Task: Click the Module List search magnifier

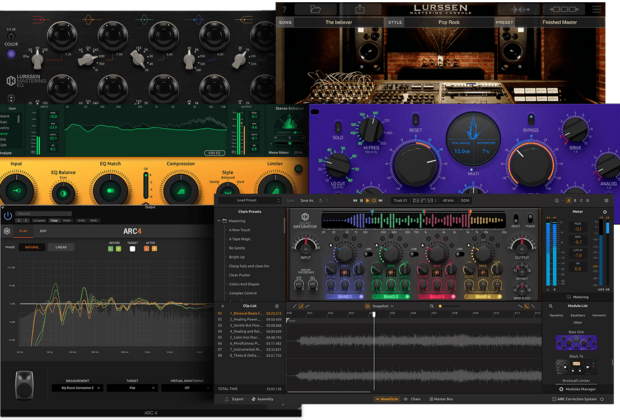Action: click(550, 306)
